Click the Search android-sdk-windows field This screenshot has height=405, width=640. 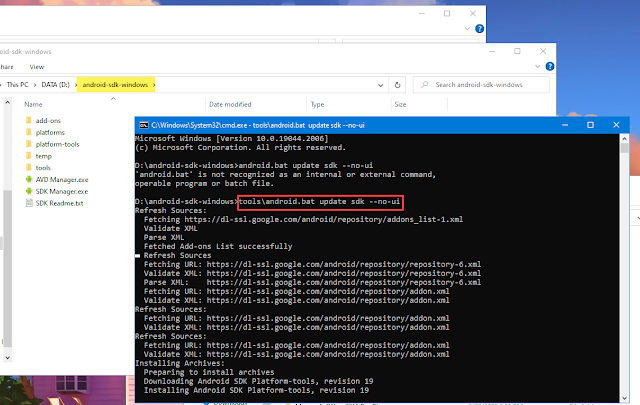click(482, 85)
